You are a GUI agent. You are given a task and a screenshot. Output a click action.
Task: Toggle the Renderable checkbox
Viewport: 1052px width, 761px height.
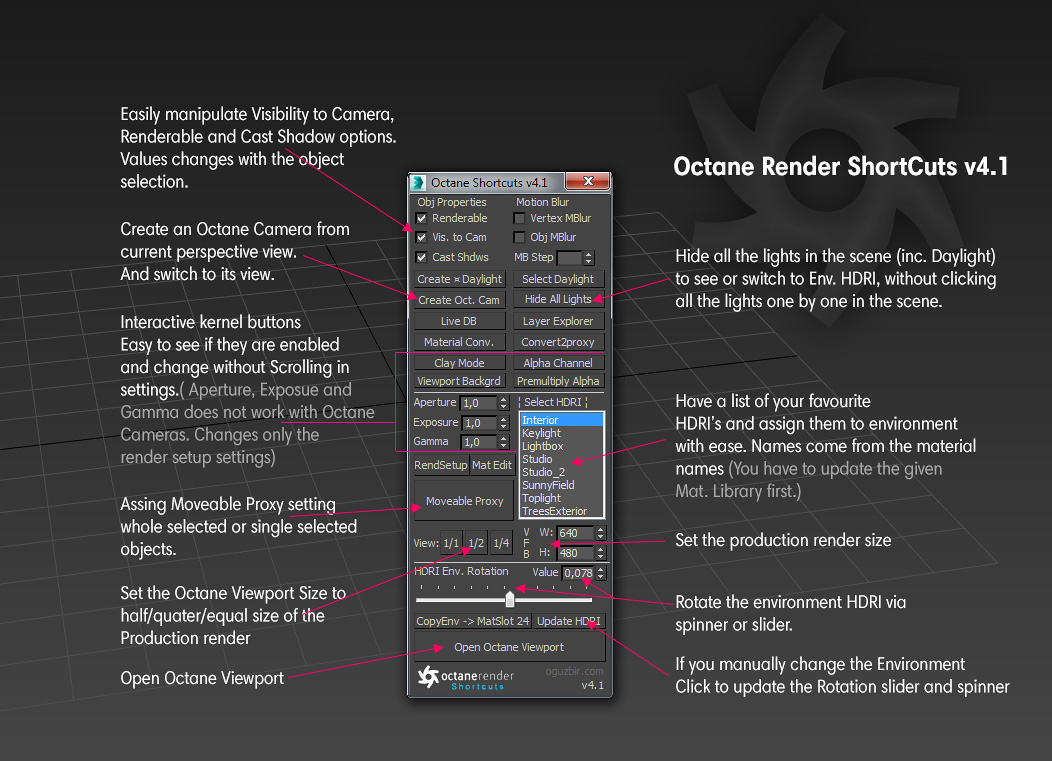(x=421, y=218)
